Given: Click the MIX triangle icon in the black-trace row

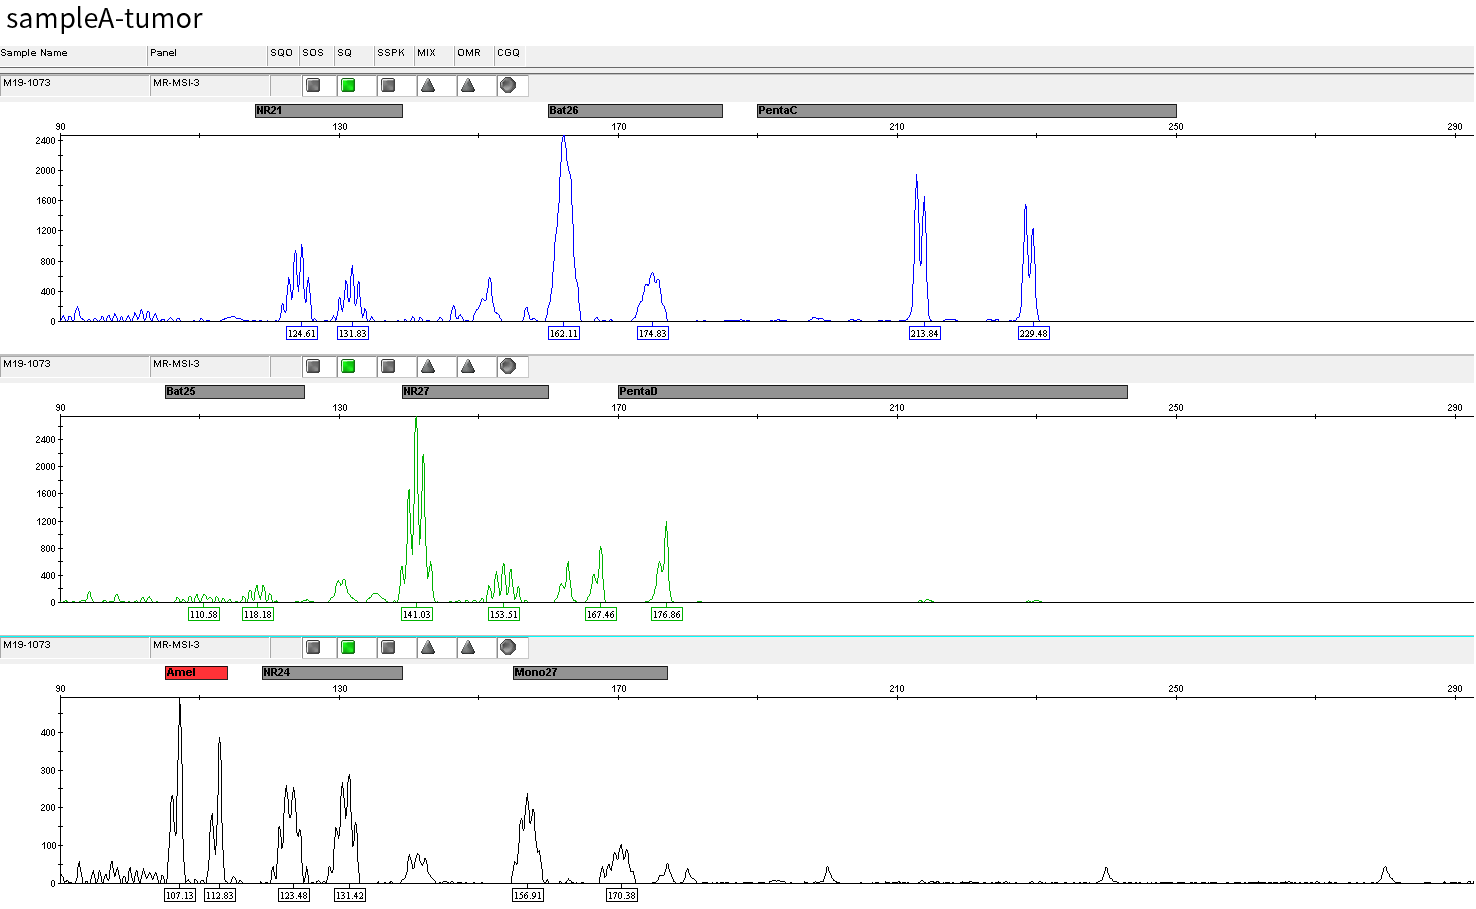Looking at the screenshot, I should [428, 648].
